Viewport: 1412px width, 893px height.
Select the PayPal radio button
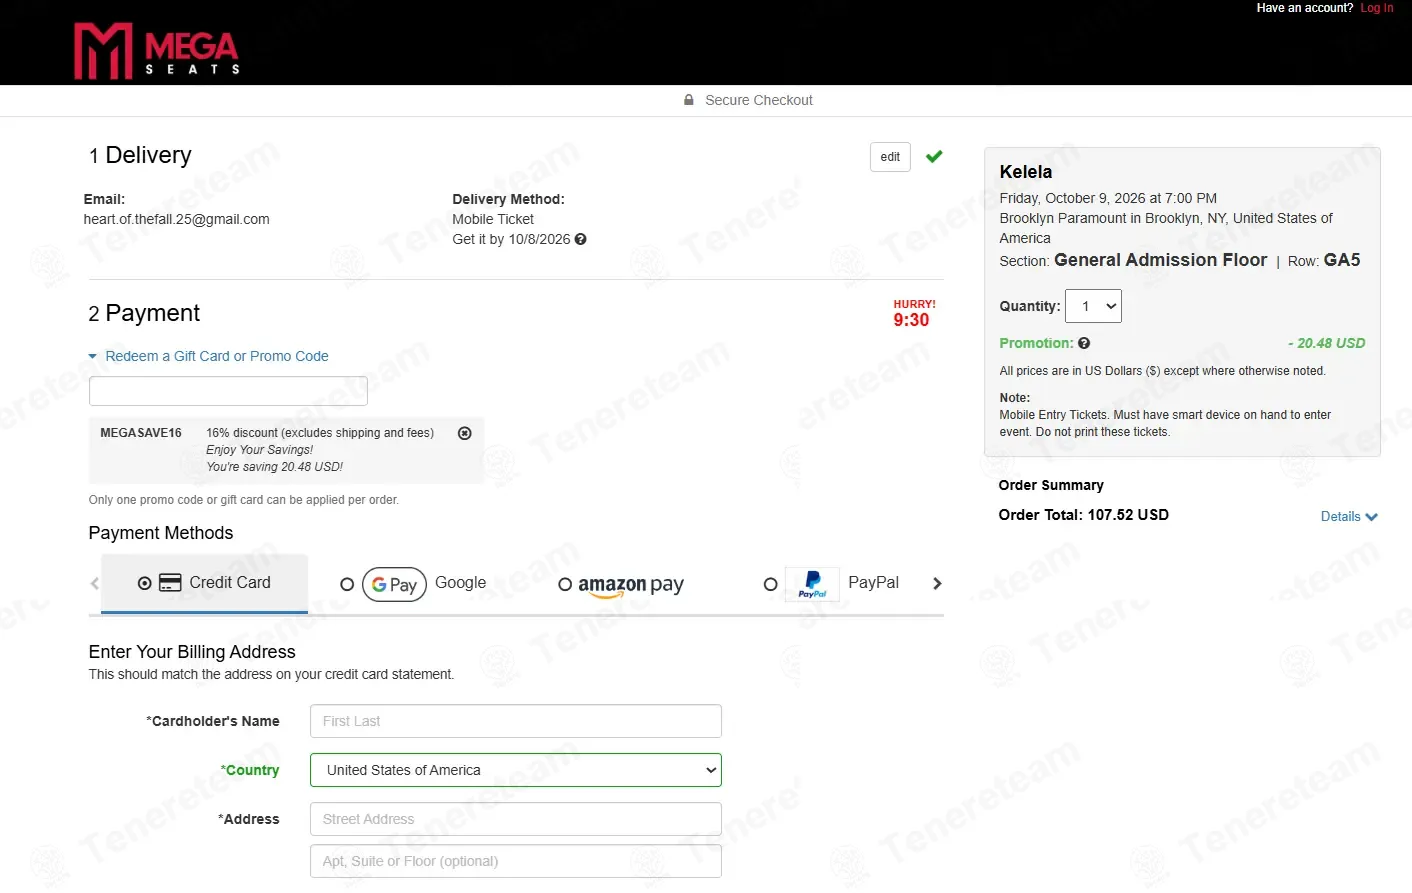click(770, 584)
